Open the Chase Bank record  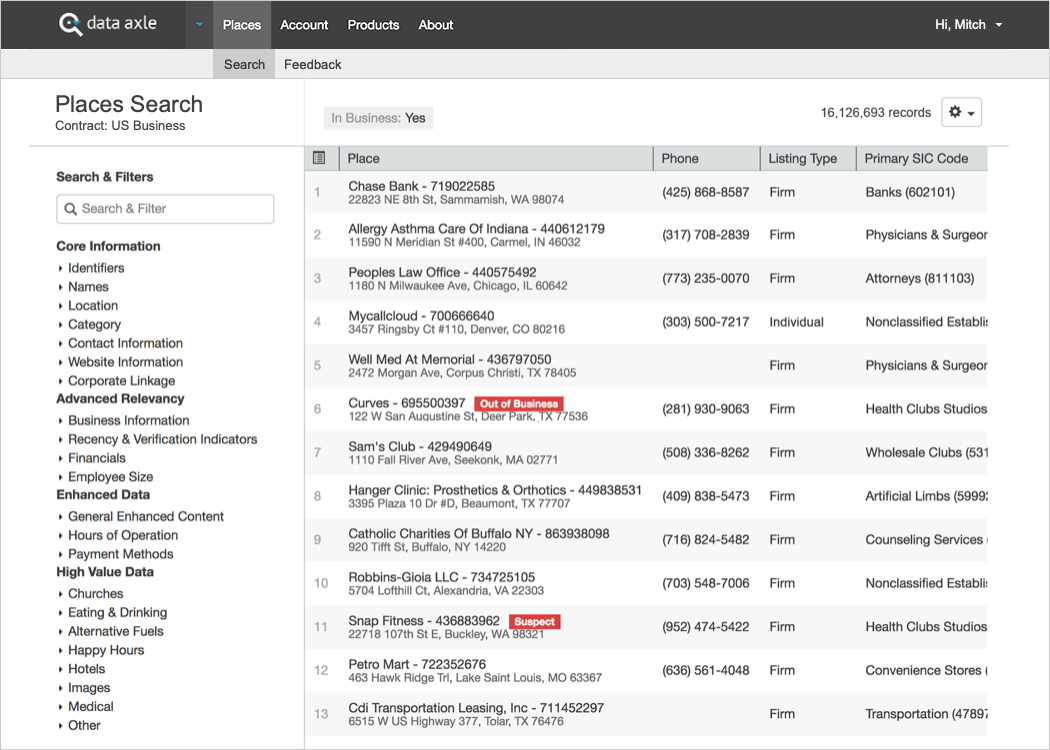pos(421,186)
